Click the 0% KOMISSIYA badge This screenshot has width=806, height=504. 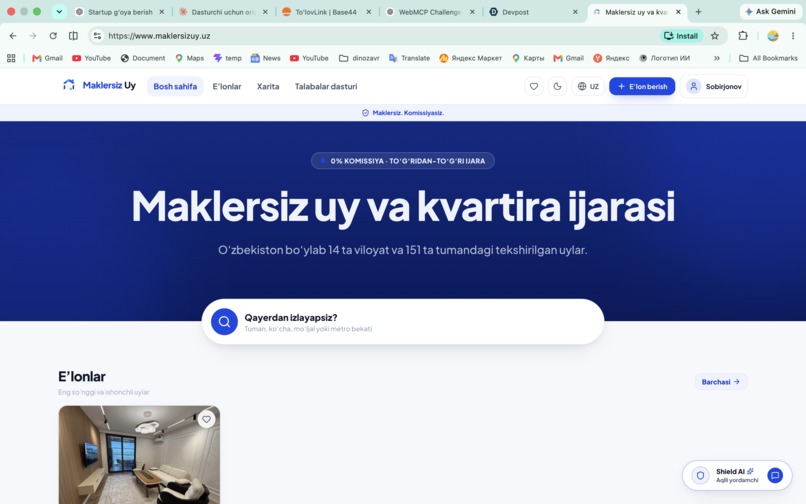[403, 161]
